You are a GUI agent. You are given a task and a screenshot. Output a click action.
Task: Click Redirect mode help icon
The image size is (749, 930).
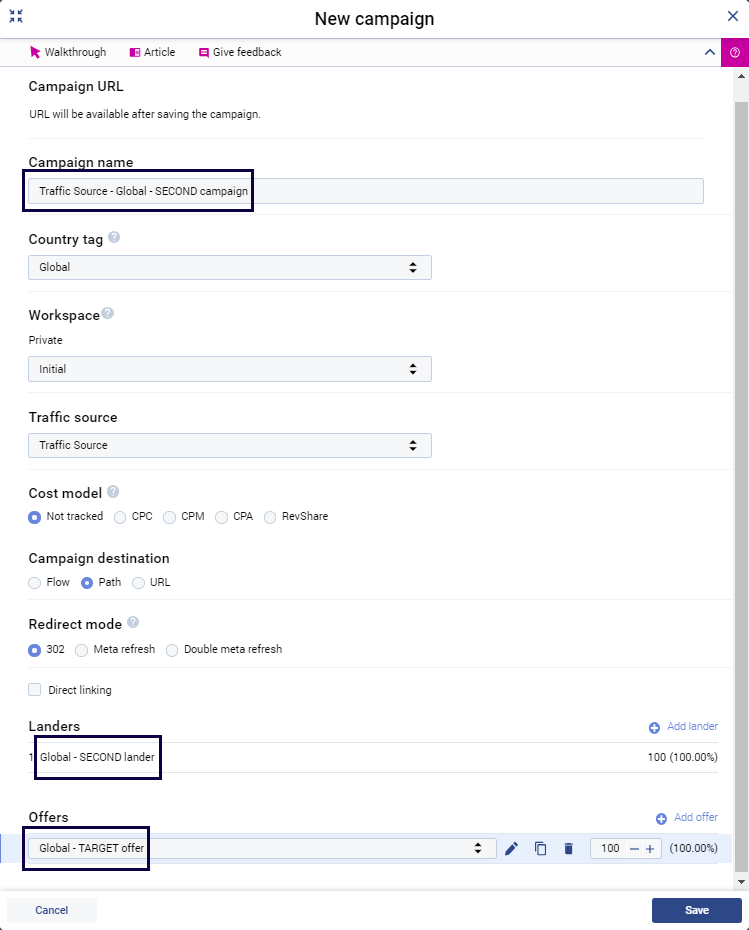pyautogui.click(x=133, y=622)
